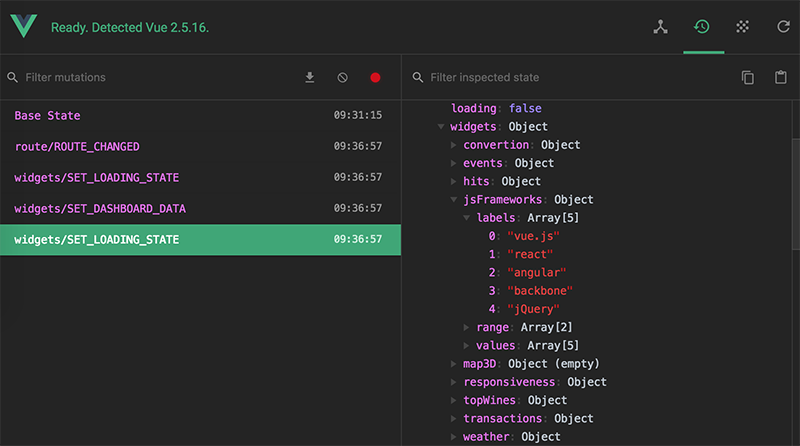Click the 09:31:15 timestamp

pos(358,115)
